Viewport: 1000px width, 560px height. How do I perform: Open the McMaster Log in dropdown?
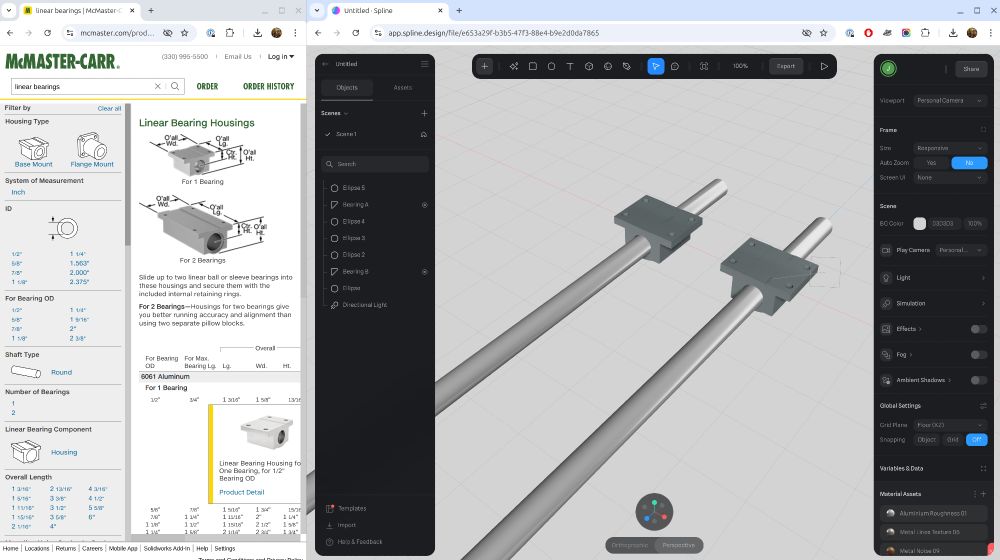pos(281,57)
